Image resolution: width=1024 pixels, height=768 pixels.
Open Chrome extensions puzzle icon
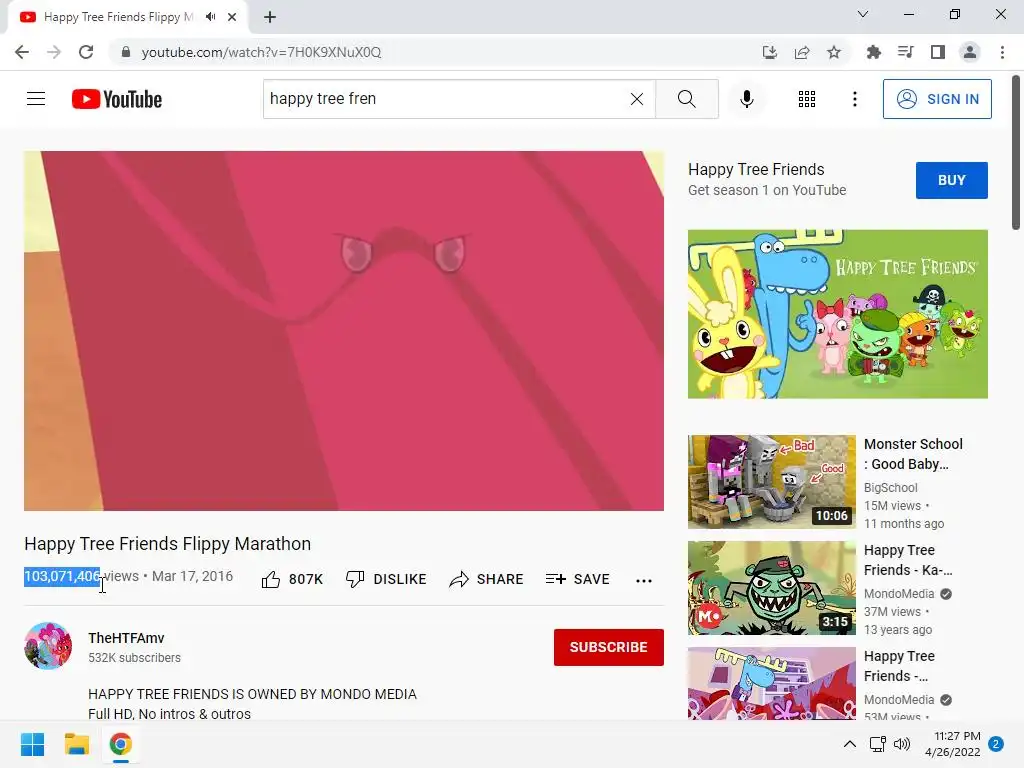pos(873,52)
